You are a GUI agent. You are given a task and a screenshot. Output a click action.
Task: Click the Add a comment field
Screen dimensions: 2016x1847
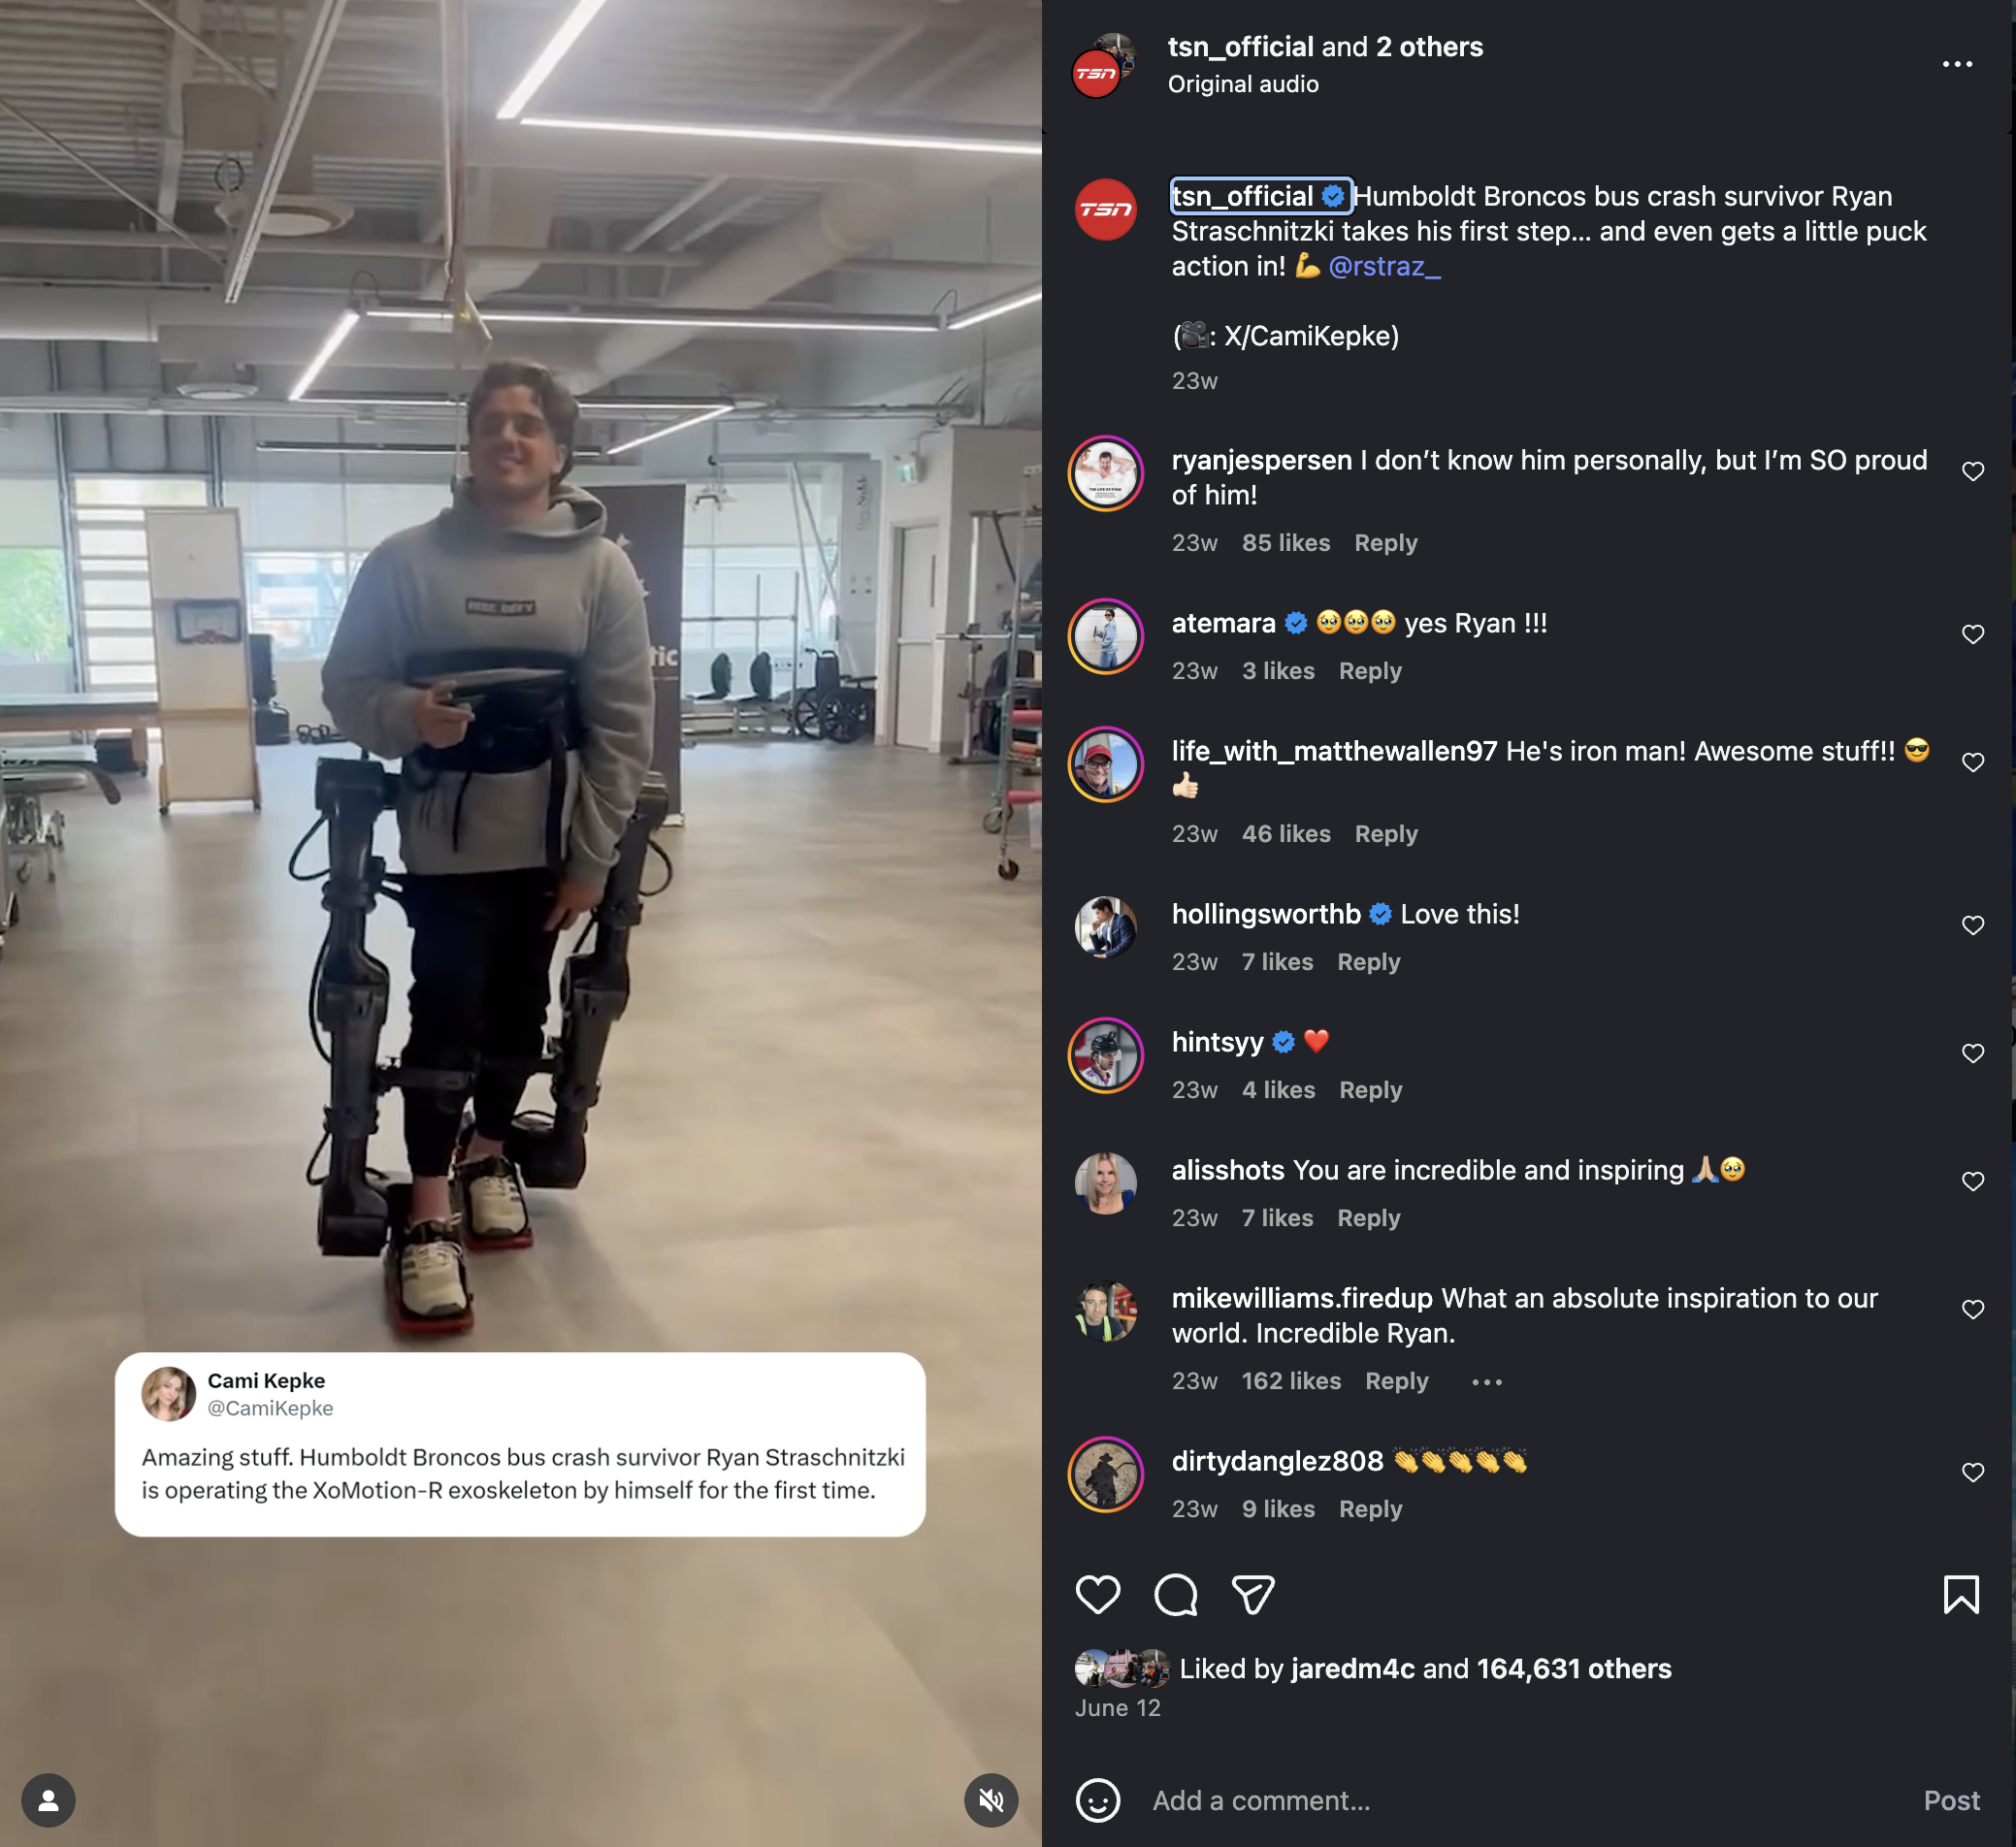tap(1520, 1800)
